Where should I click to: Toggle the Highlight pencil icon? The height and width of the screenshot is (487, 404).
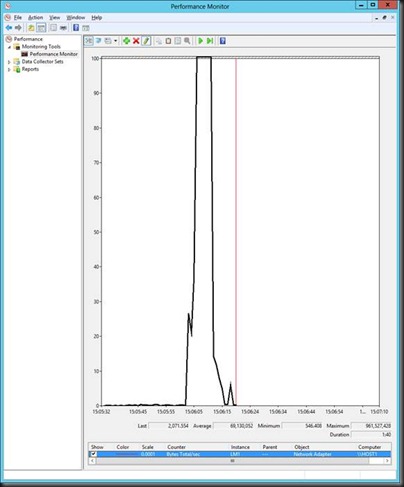click(x=146, y=41)
